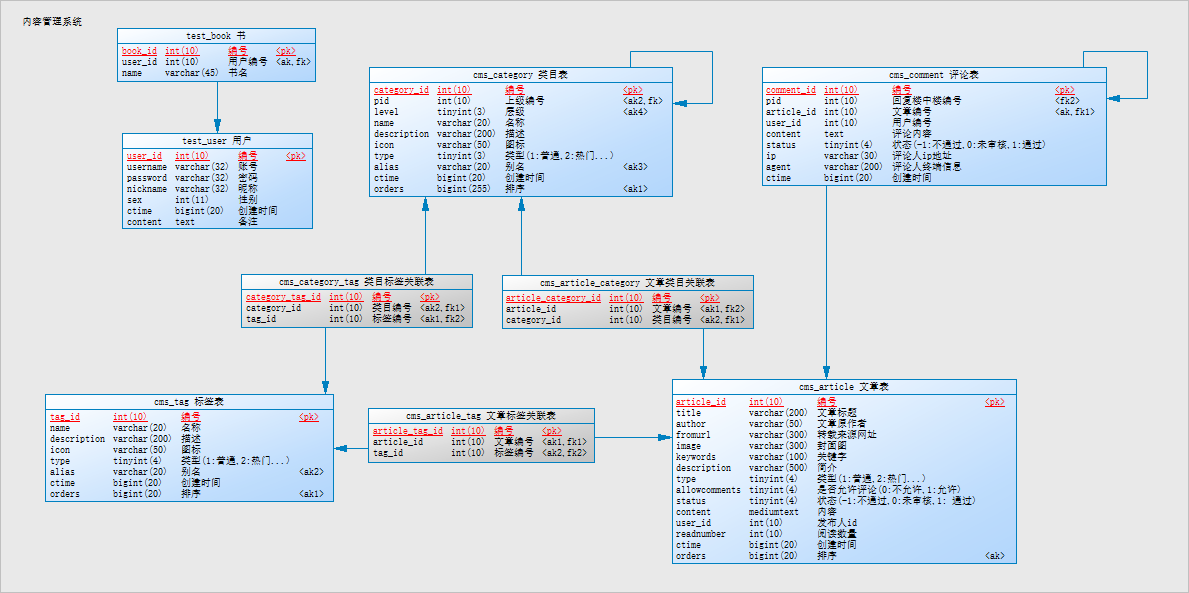Click the book_id primary key column

pos(216,52)
